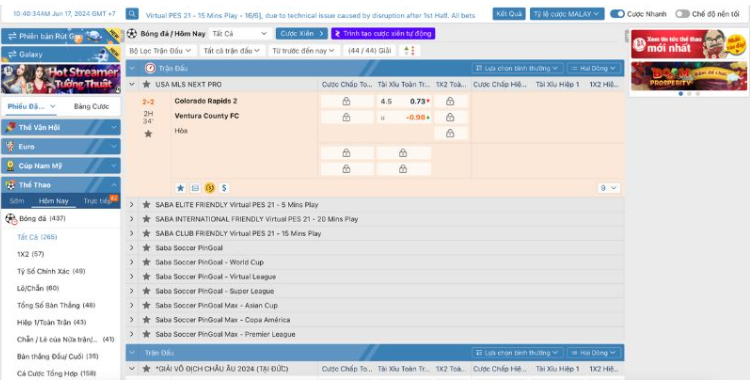Click the Kết Quả button

(x=509, y=14)
